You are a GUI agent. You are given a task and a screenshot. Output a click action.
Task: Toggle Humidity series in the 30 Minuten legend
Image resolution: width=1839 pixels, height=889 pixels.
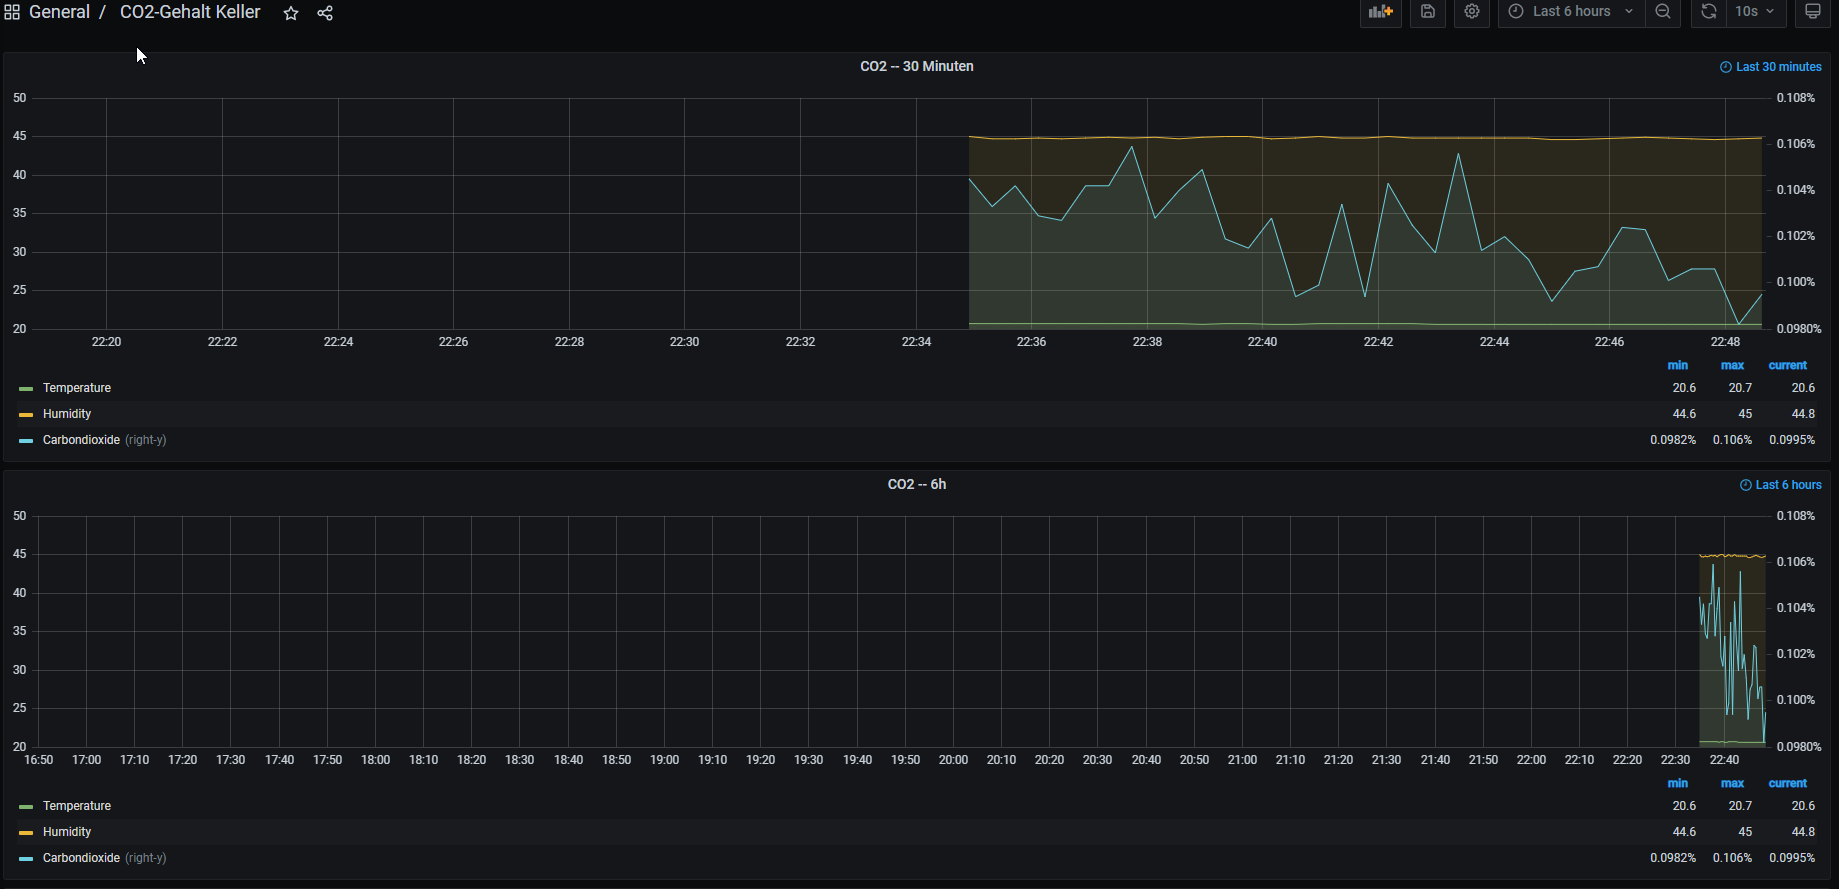(x=67, y=414)
